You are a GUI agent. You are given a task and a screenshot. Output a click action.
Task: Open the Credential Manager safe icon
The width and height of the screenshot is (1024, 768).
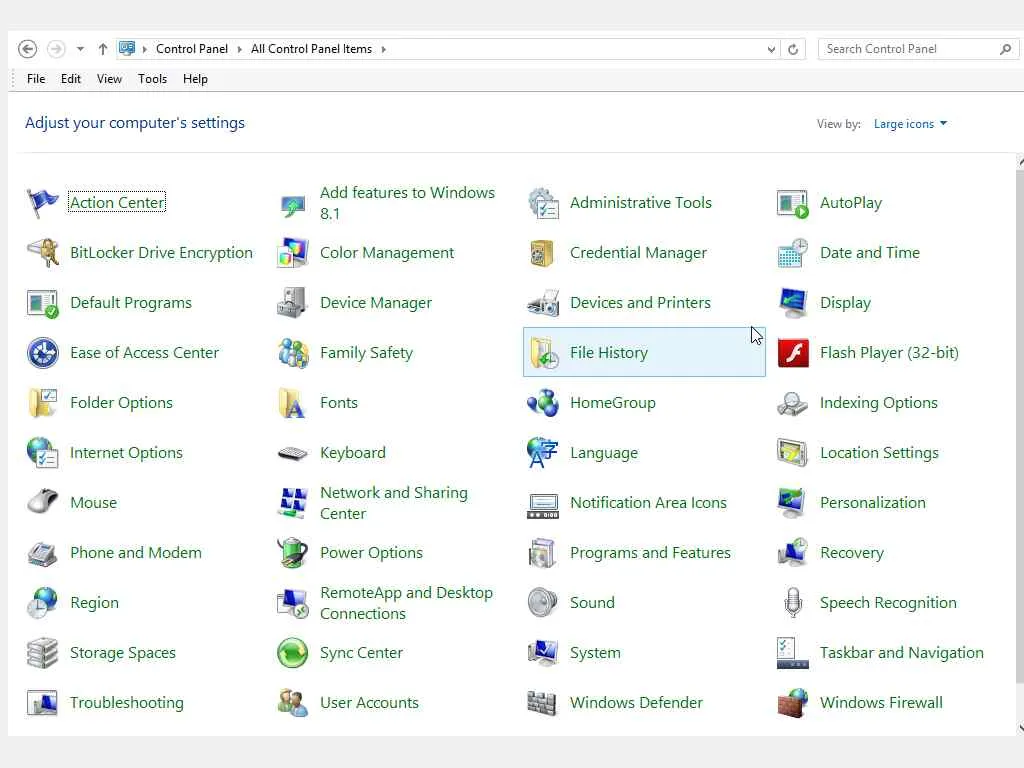(543, 253)
